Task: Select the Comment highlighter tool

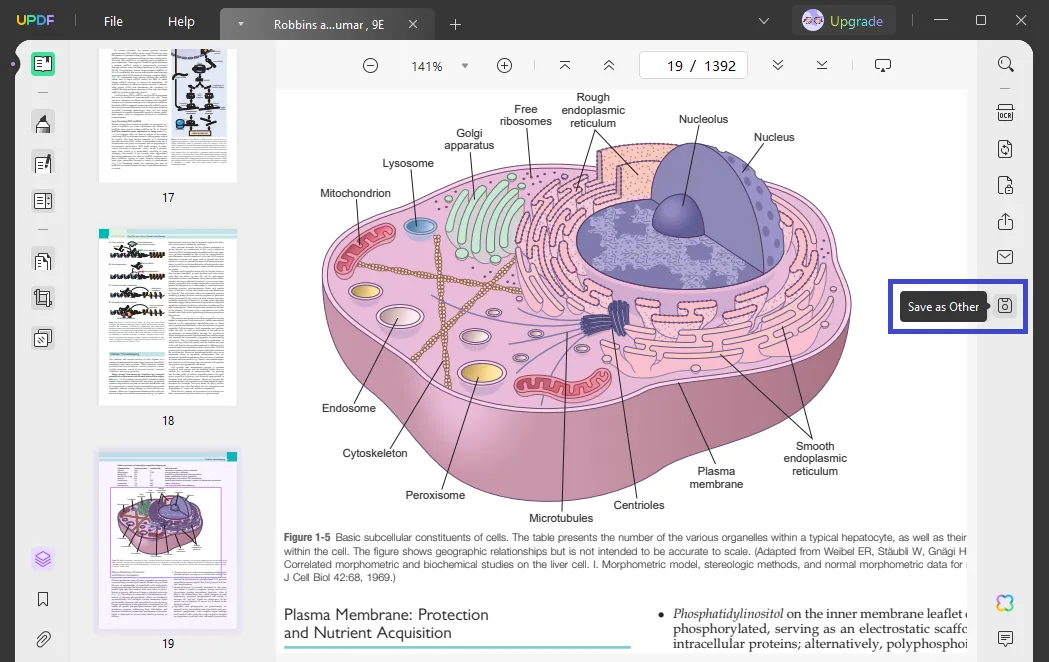Action: click(x=43, y=124)
